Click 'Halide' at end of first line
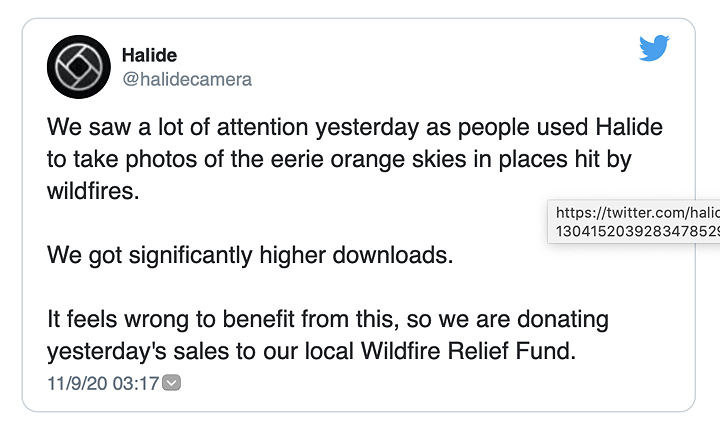This screenshot has width=720, height=434. [629, 127]
